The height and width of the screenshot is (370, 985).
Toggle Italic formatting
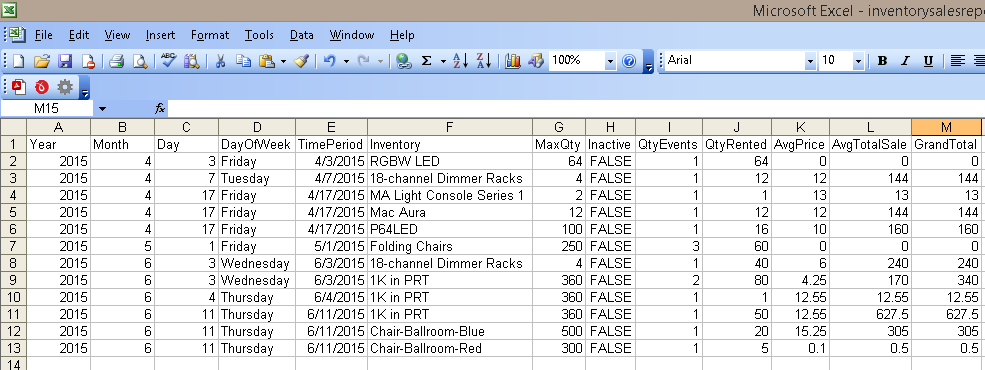click(905, 61)
